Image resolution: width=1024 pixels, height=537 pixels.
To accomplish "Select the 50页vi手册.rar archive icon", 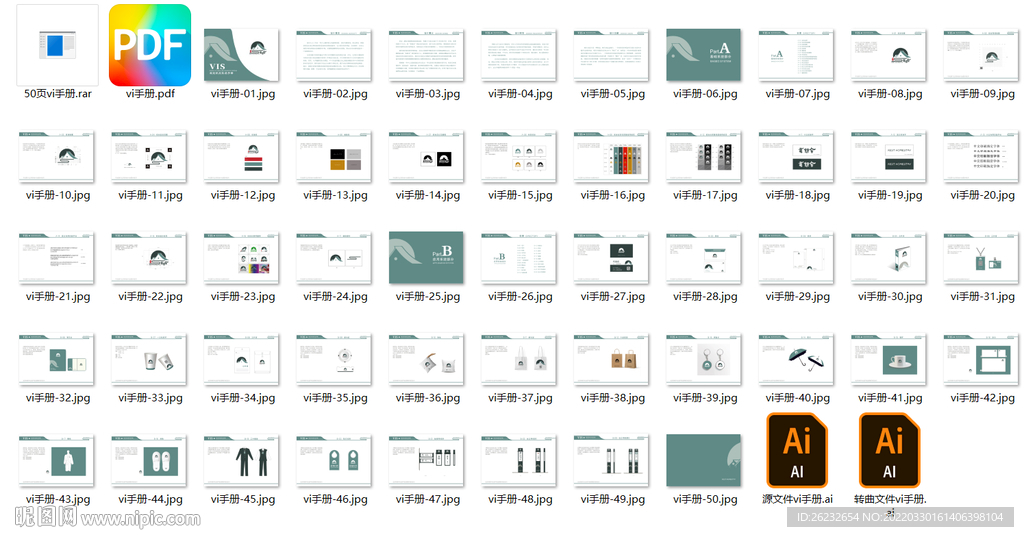I will pos(57,45).
